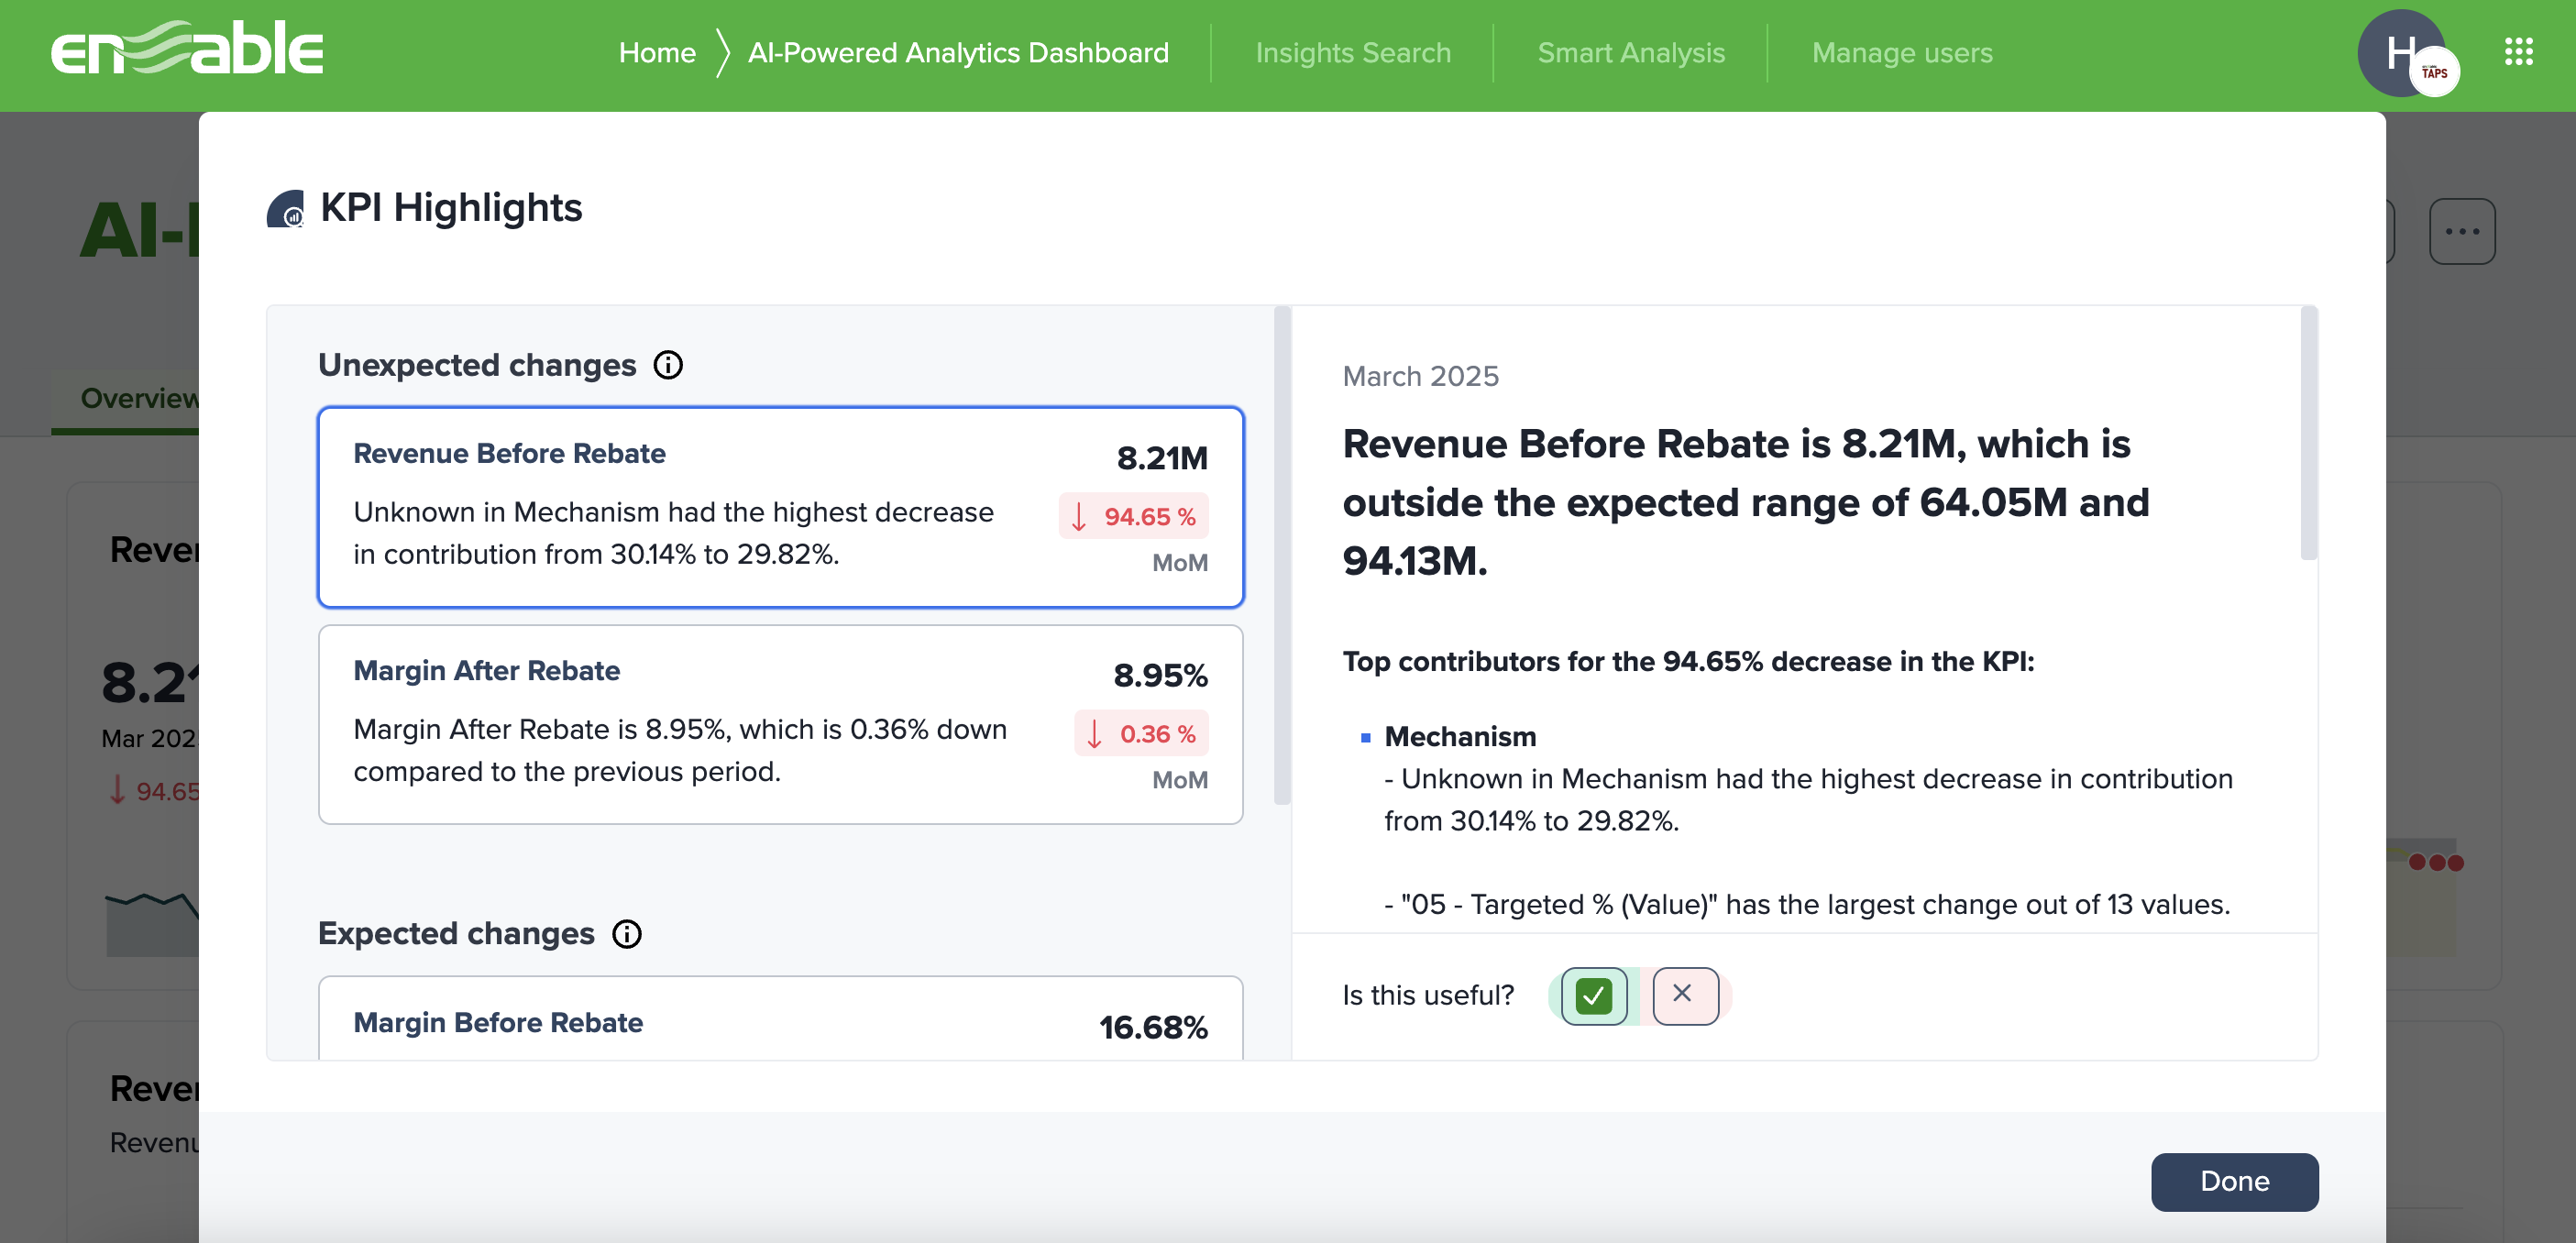Open the Manage users link
2576x1243 pixels.
[x=1901, y=52]
